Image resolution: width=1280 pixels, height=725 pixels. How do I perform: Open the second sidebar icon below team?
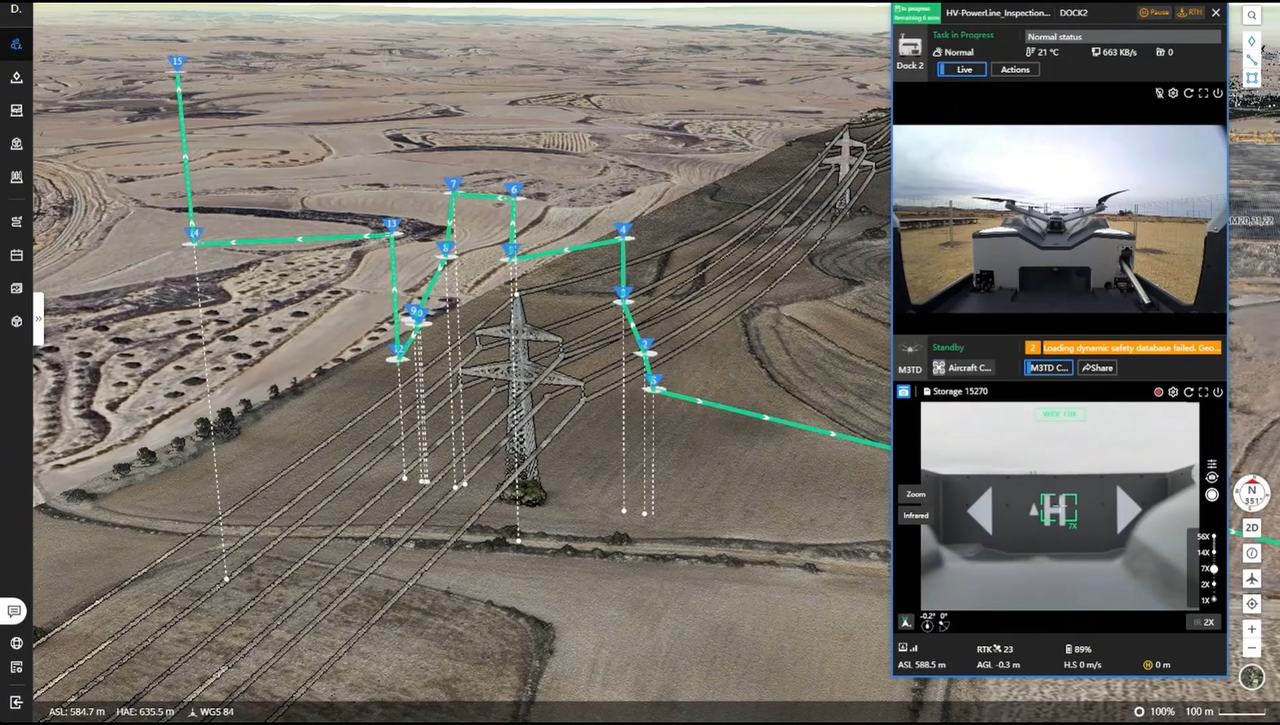[x=16, y=77]
